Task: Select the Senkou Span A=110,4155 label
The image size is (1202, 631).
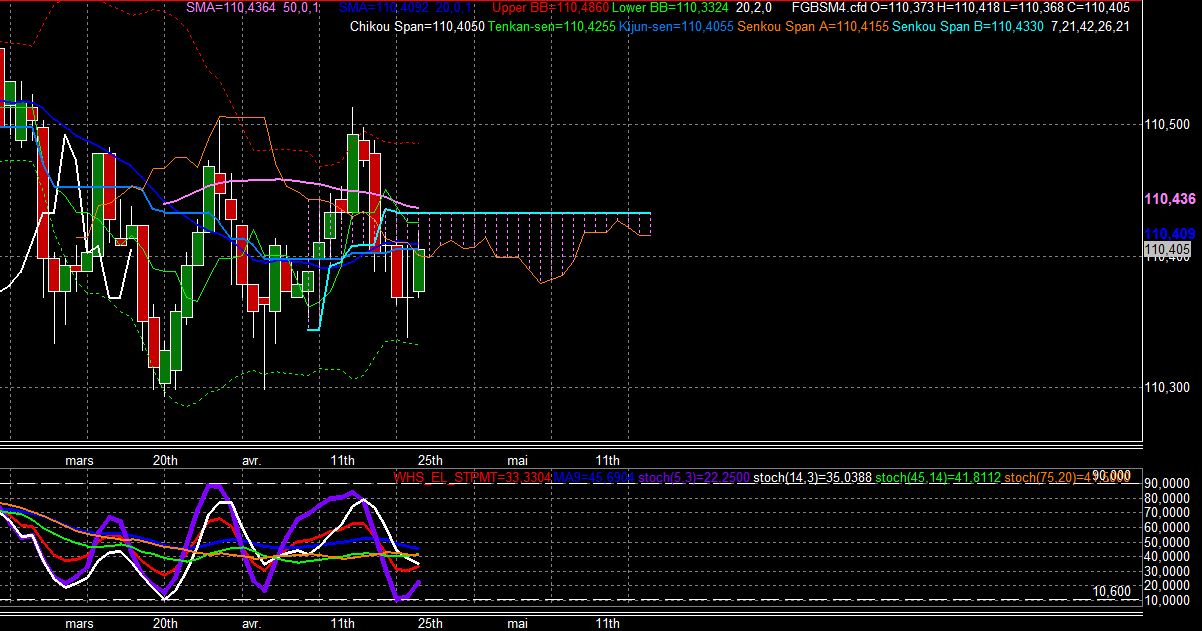Action: tap(813, 26)
